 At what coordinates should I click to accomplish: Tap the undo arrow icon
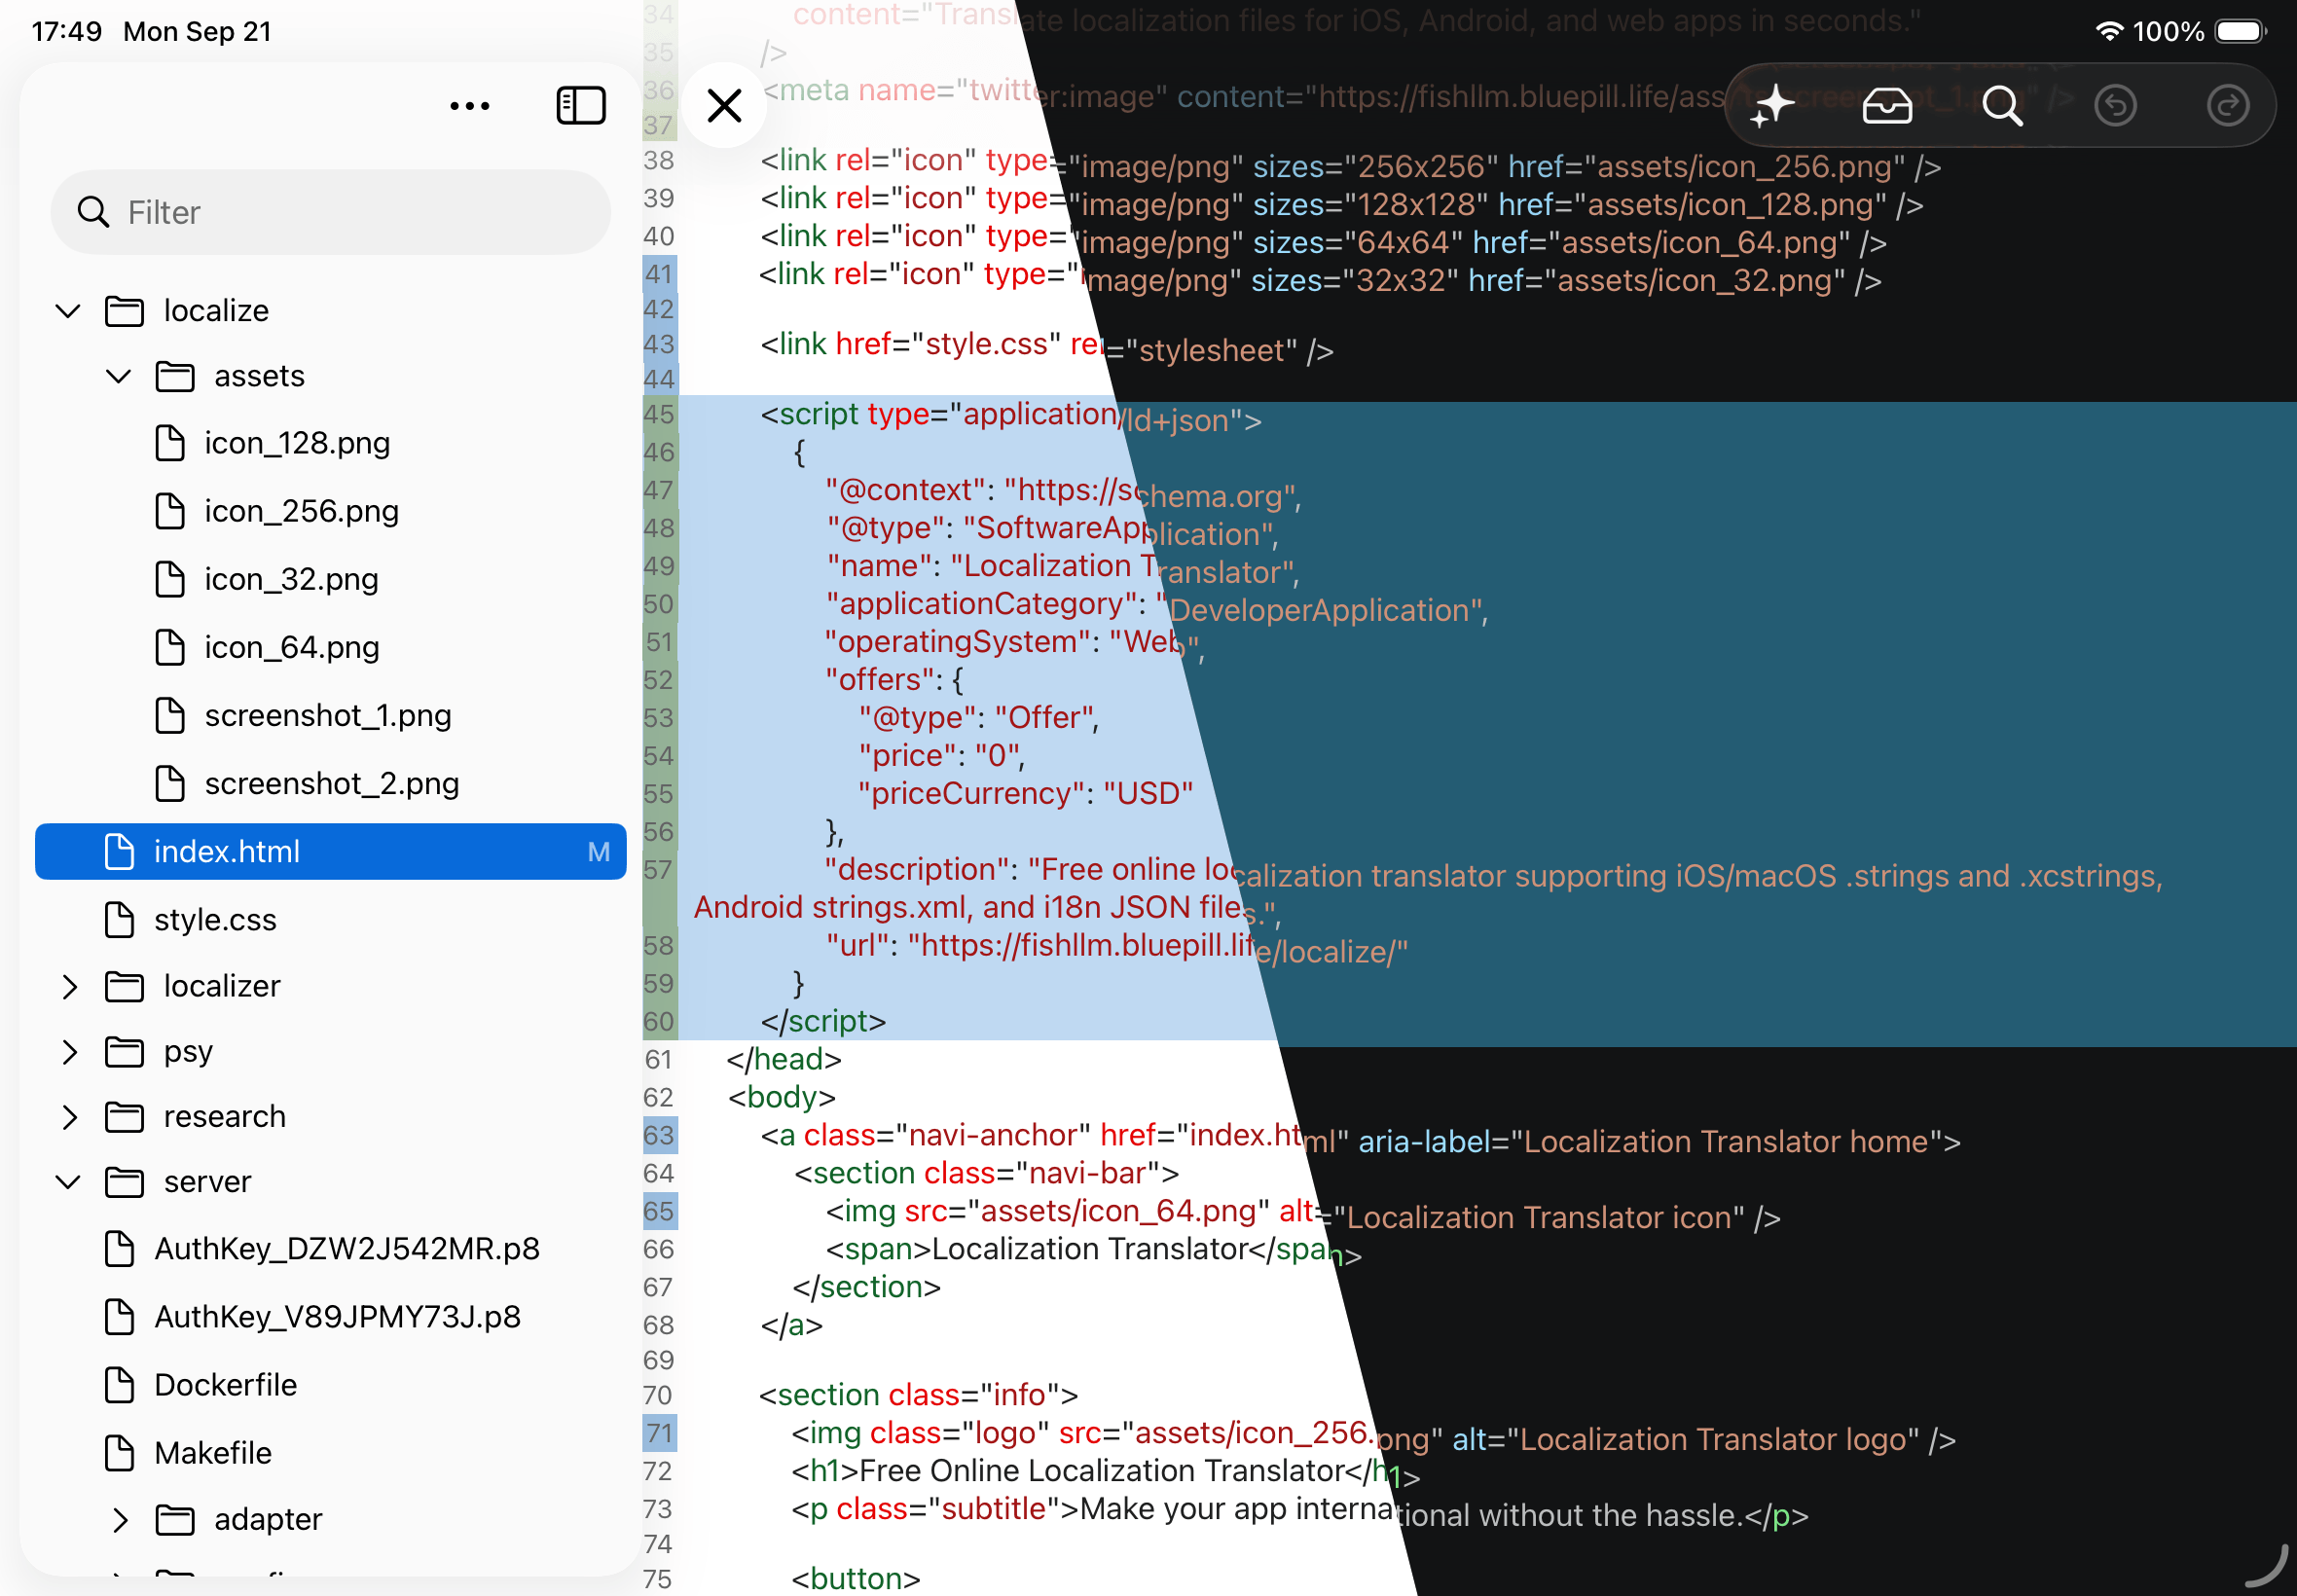(x=2115, y=105)
